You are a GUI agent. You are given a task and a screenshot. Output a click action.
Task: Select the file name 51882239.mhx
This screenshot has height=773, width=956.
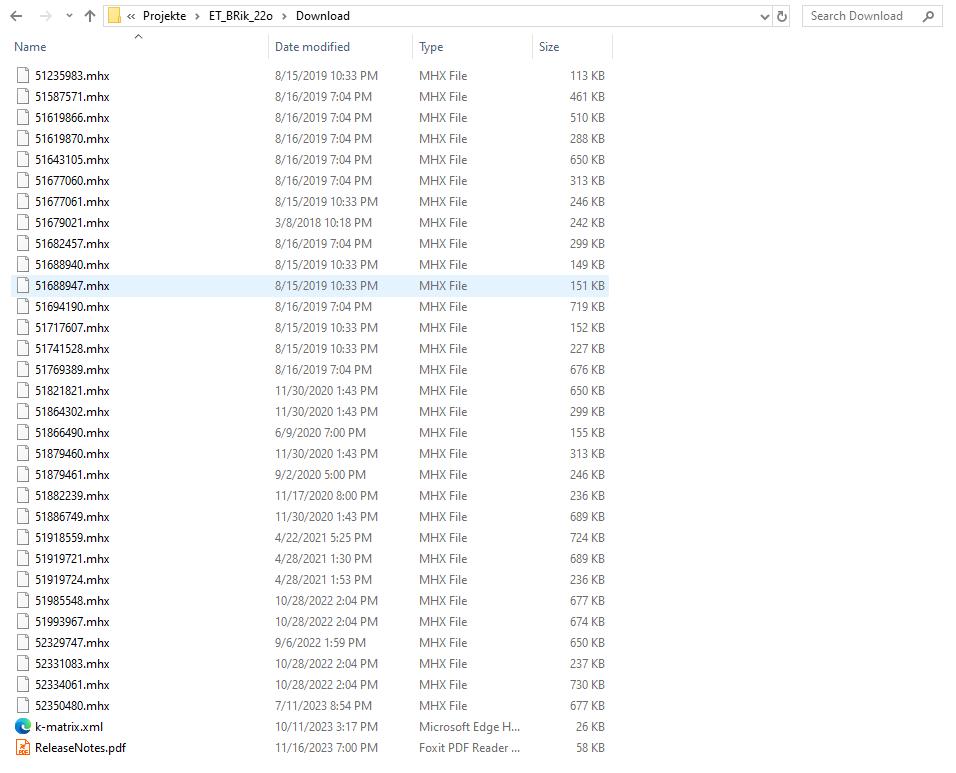(x=72, y=496)
